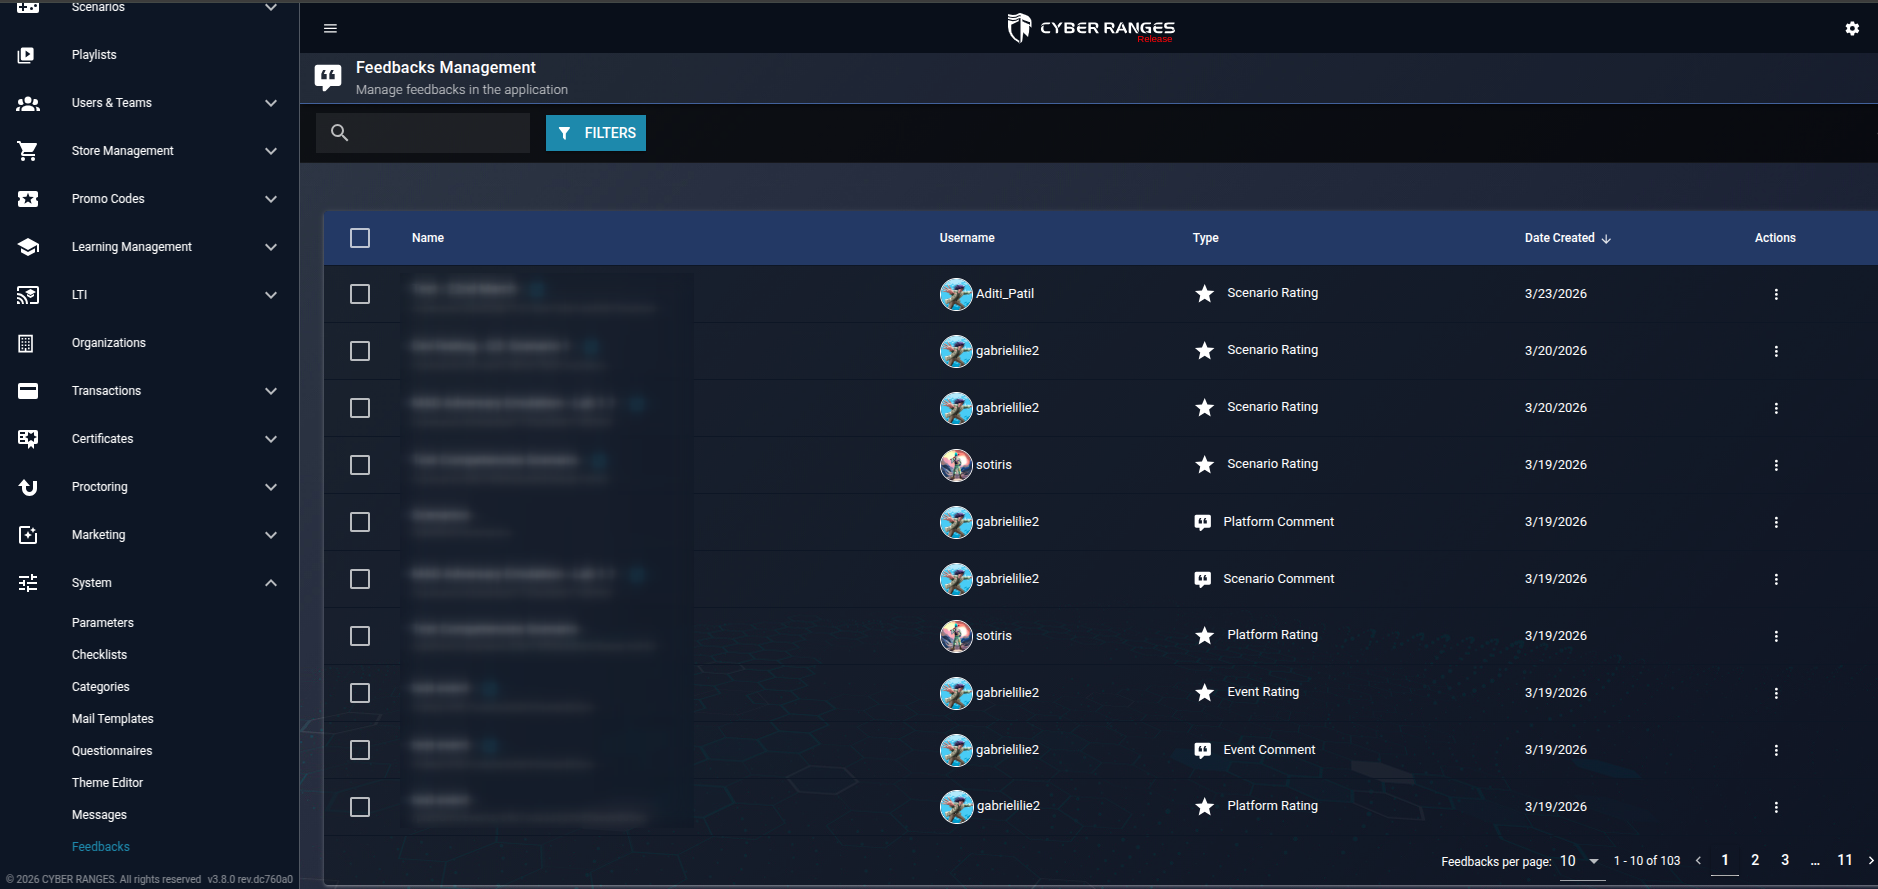Collapse the System menu section
This screenshot has width=1878, height=889.
[149, 583]
